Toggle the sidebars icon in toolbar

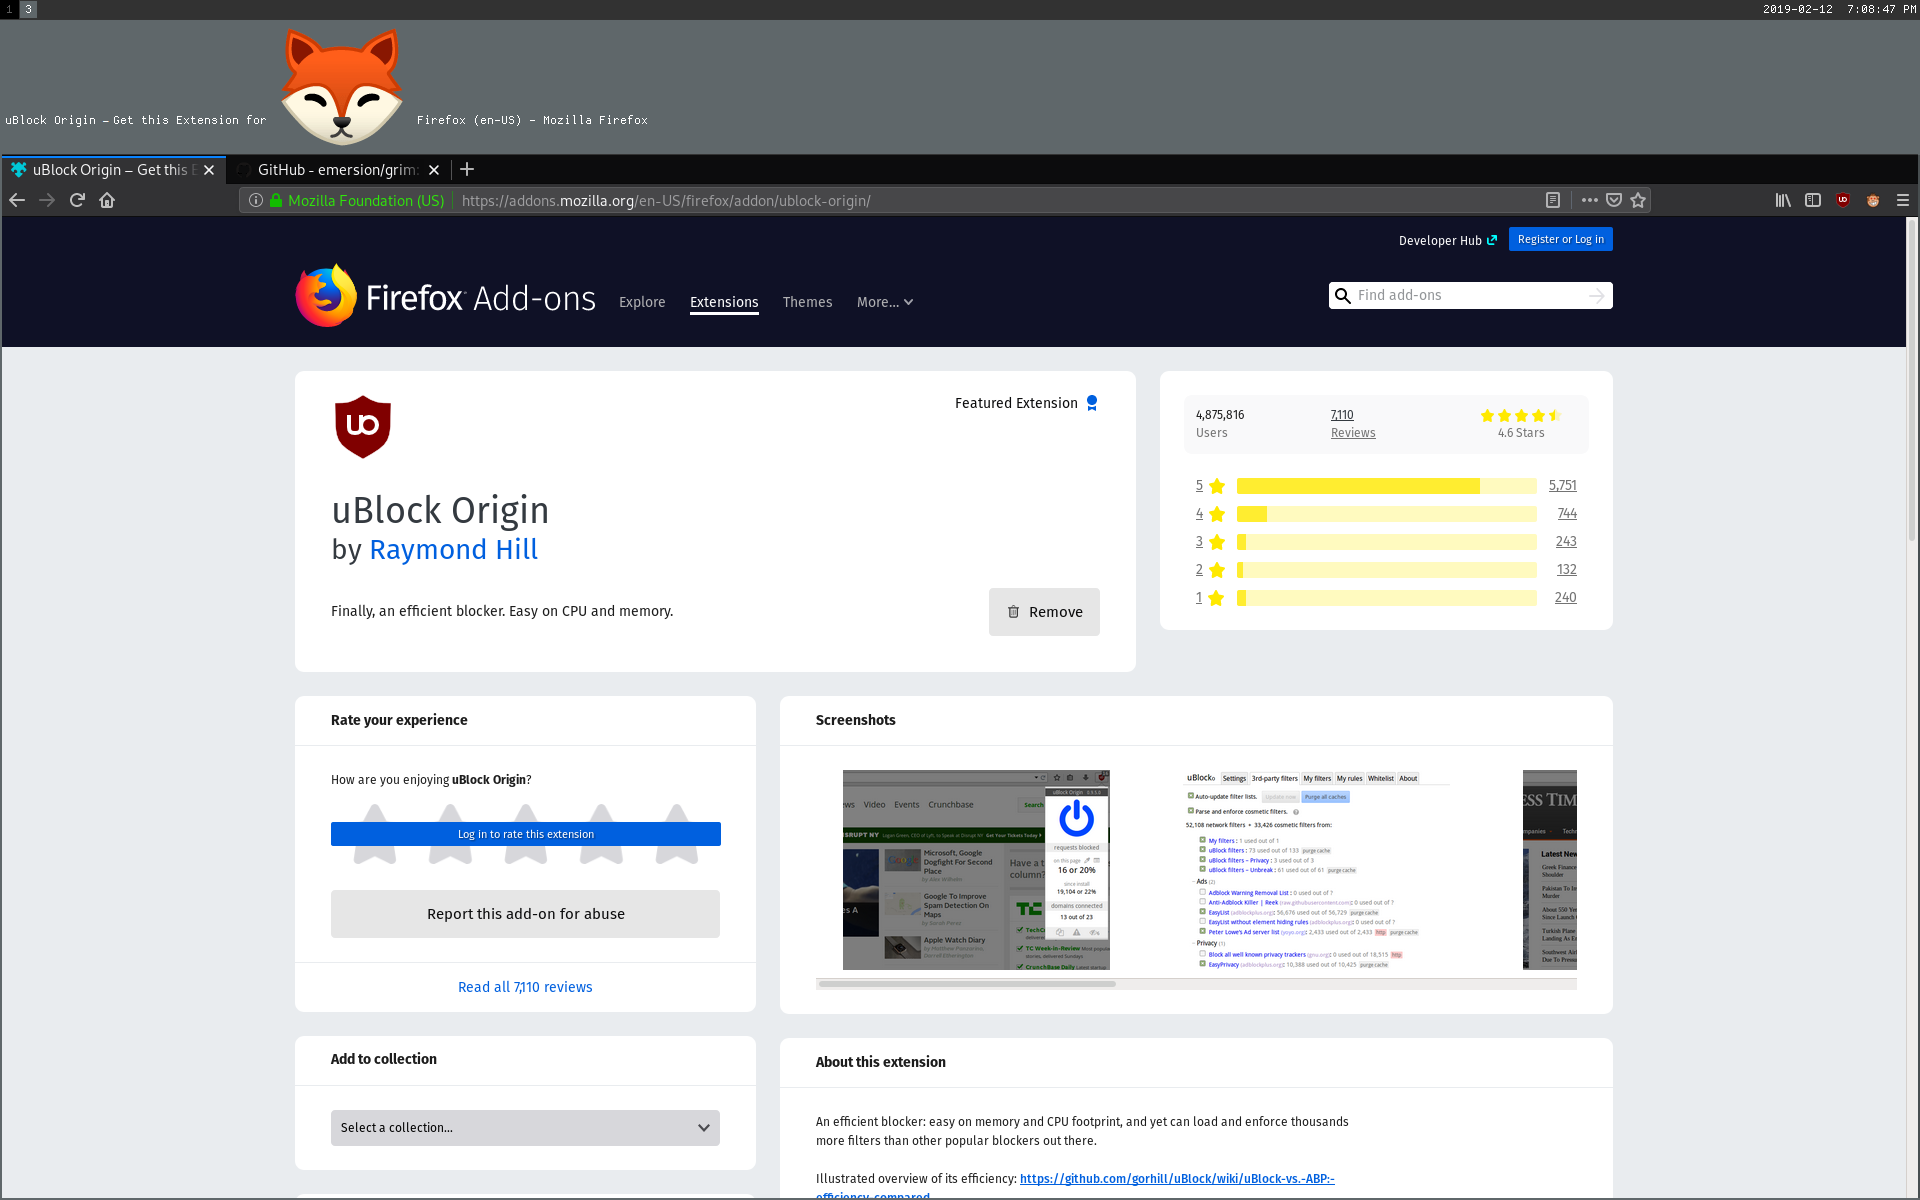pyautogui.click(x=1813, y=200)
